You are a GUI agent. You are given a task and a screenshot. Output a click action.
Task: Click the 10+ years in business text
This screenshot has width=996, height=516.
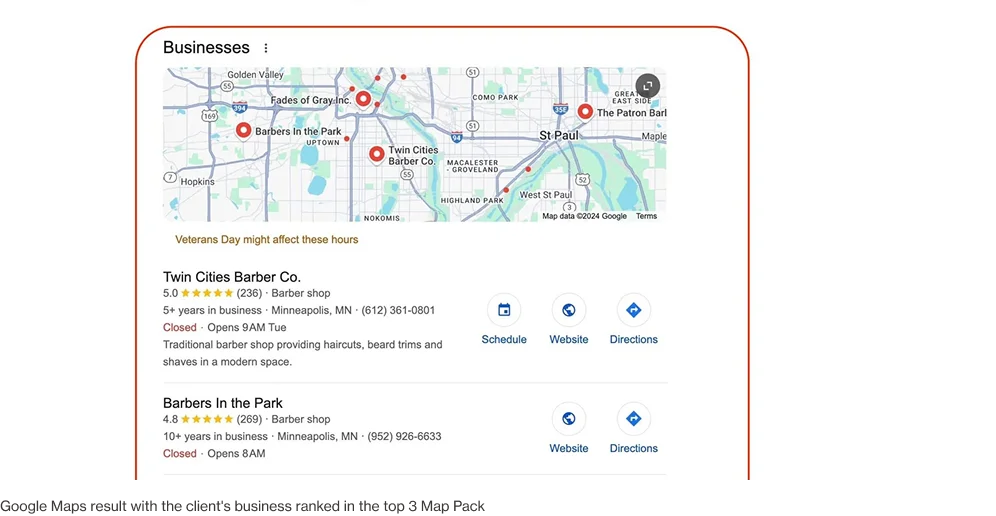pos(215,437)
